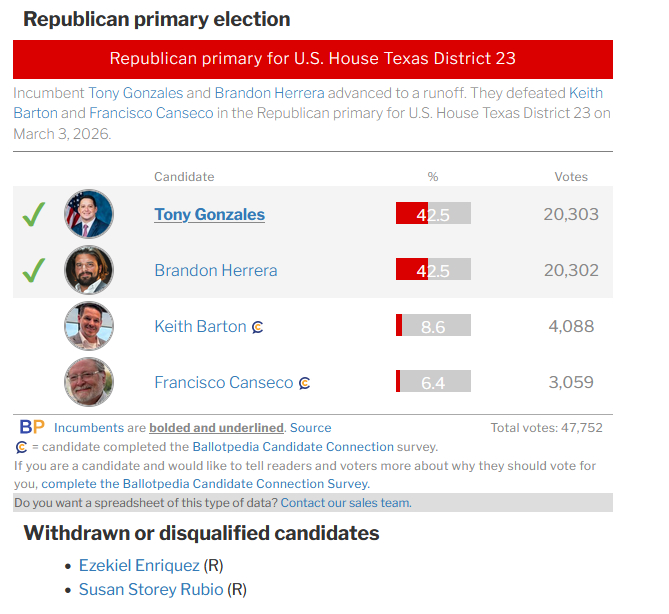
Task: Click the survey legend icon before "= candidate completed"
Action: point(21,447)
